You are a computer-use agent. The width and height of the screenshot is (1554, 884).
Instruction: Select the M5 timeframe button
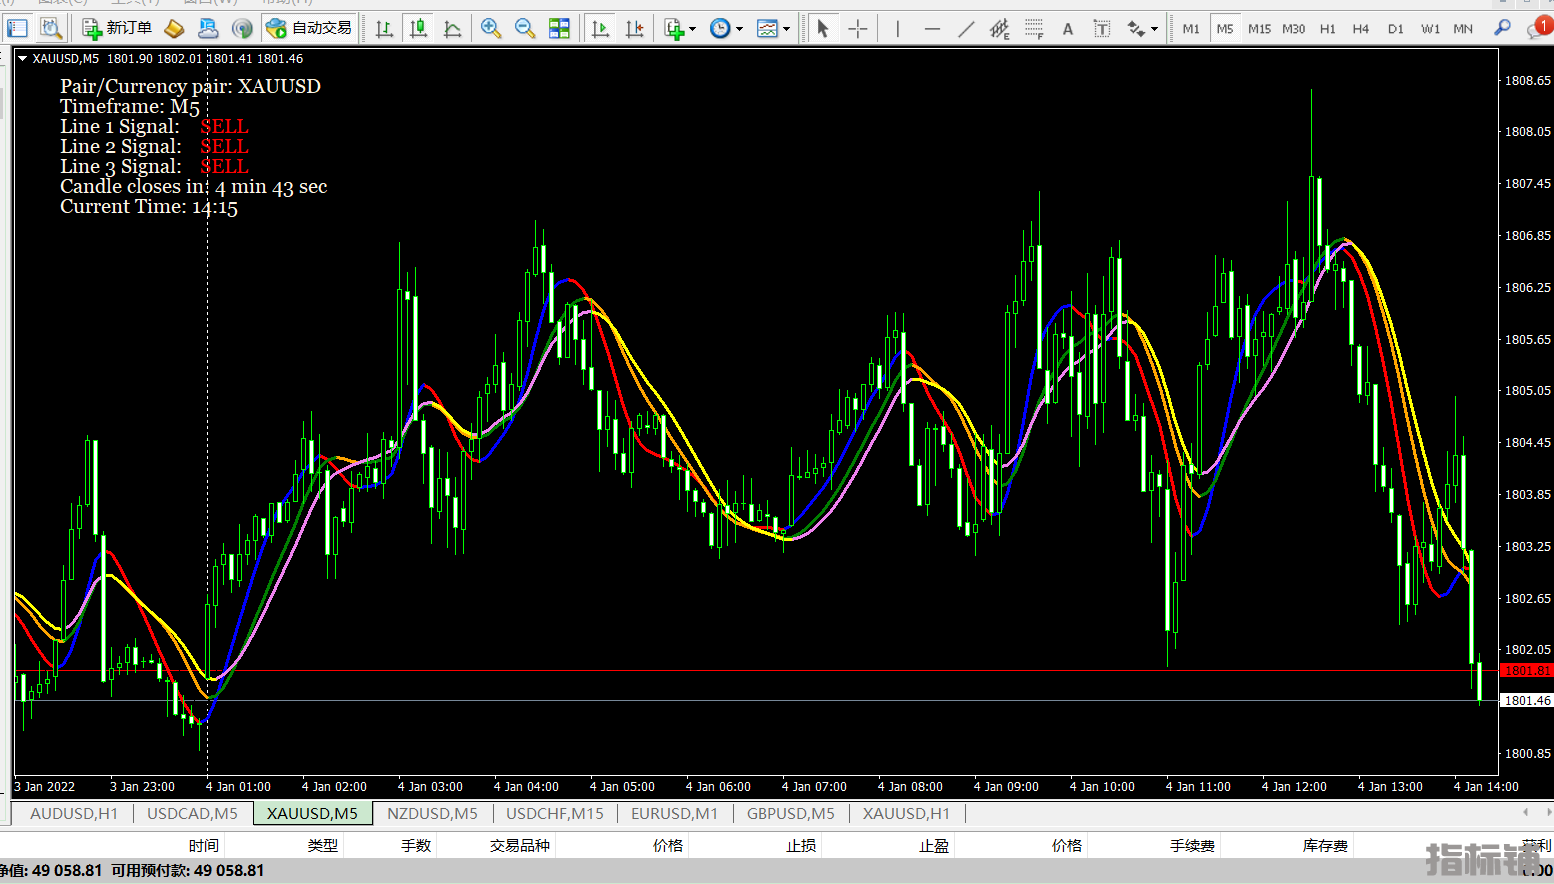1225,28
